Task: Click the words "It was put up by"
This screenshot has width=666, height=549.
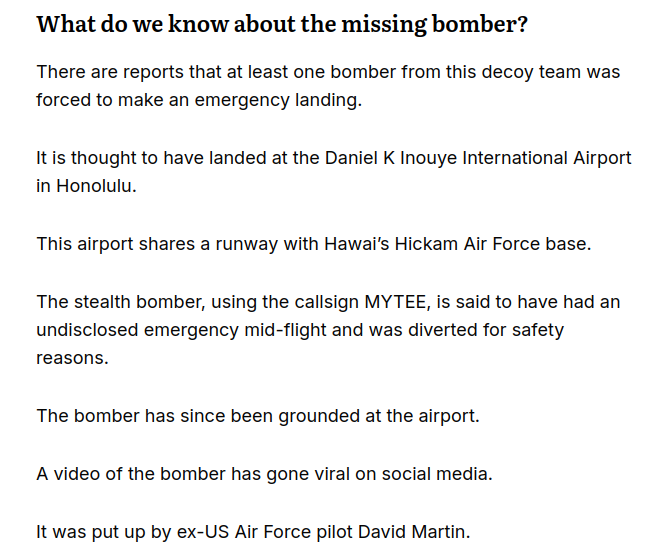Action: tap(104, 532)
